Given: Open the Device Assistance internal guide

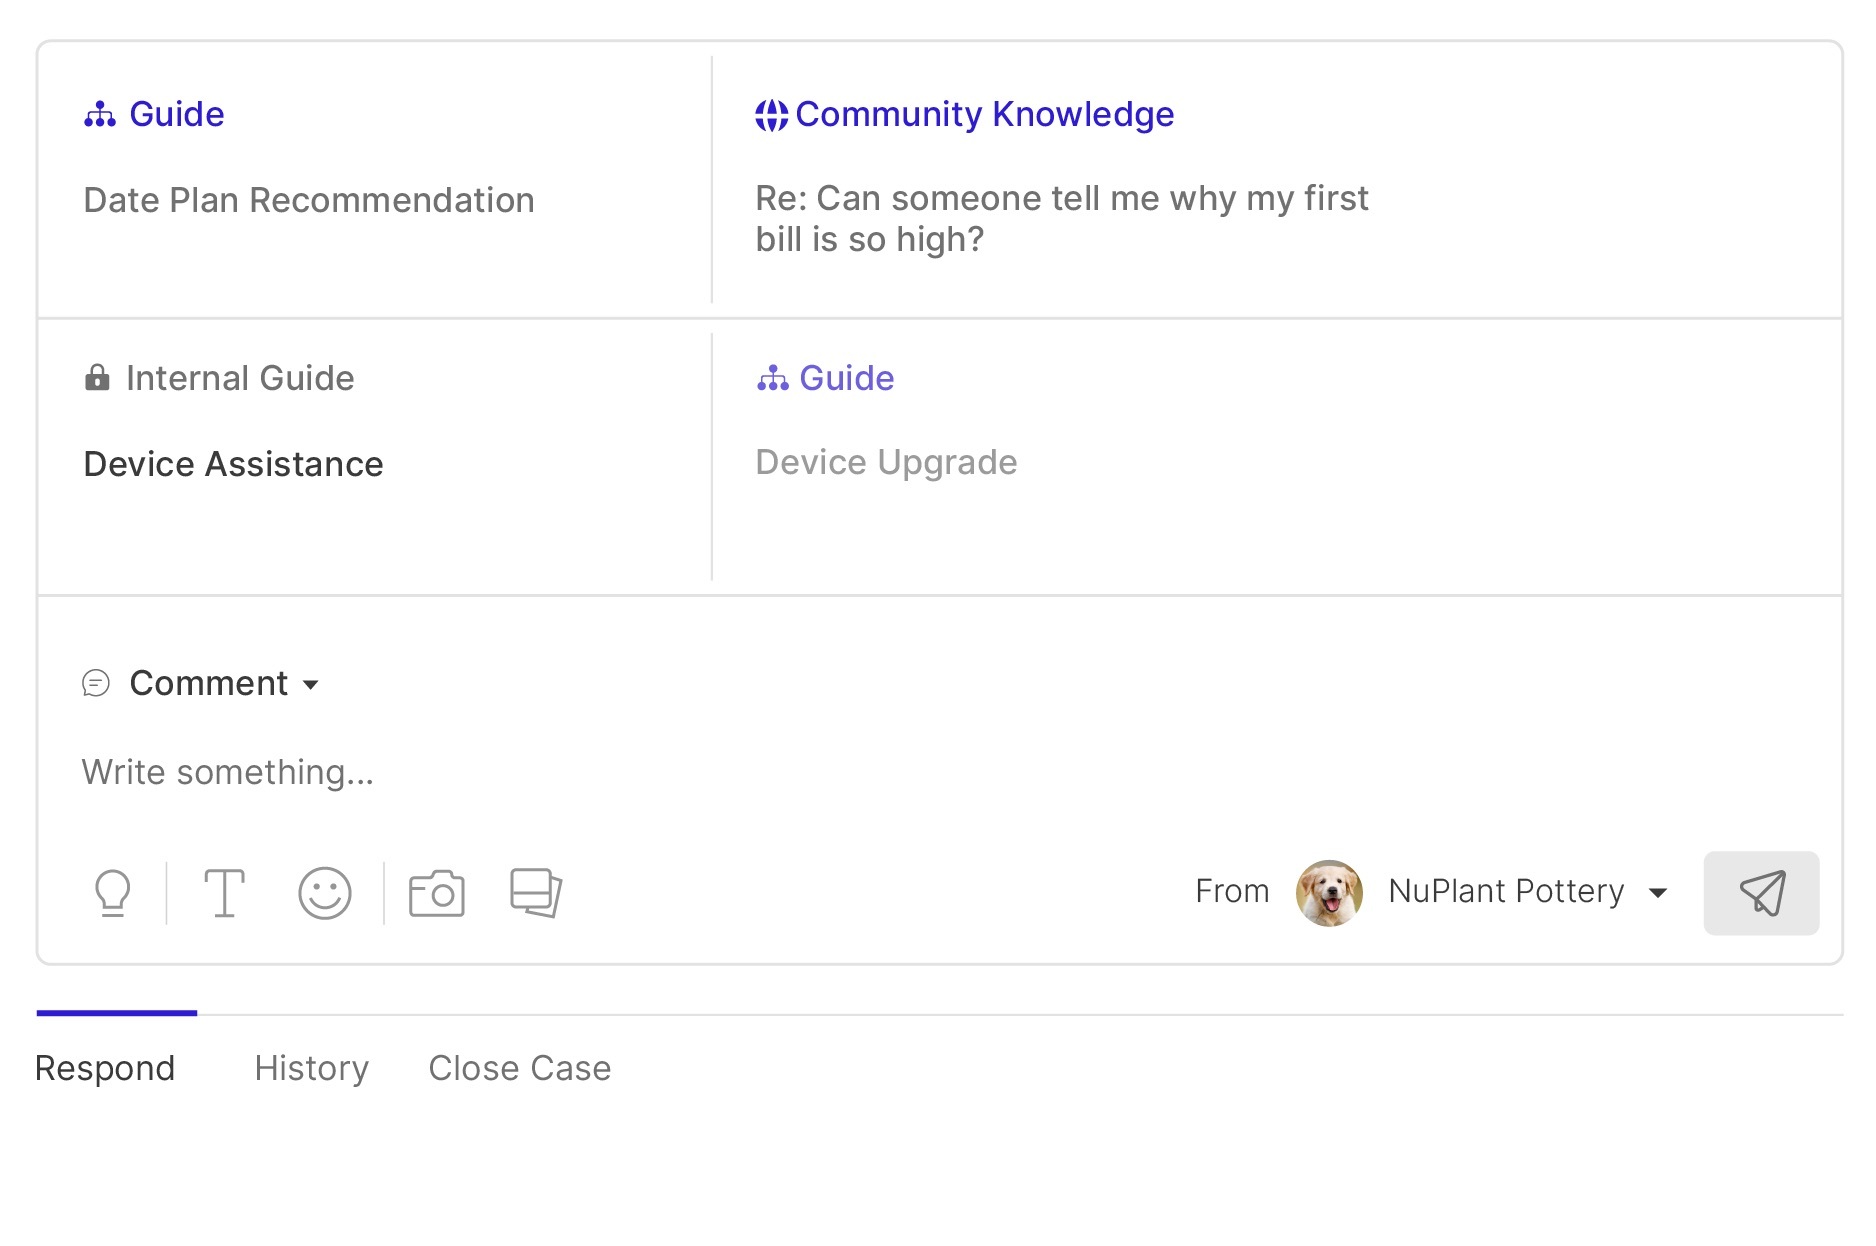Looking at the screenshot, I should tap(234, 464).
